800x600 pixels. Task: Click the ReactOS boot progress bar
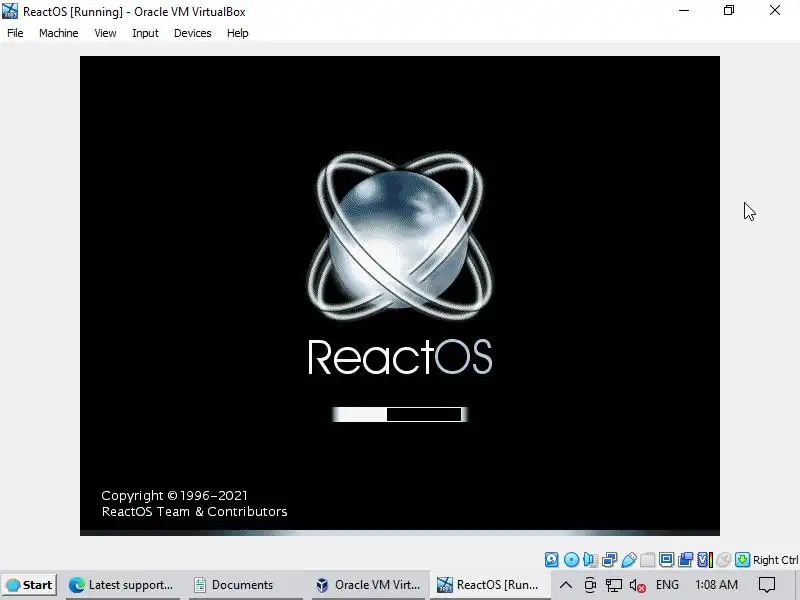[x=399, y=414]
